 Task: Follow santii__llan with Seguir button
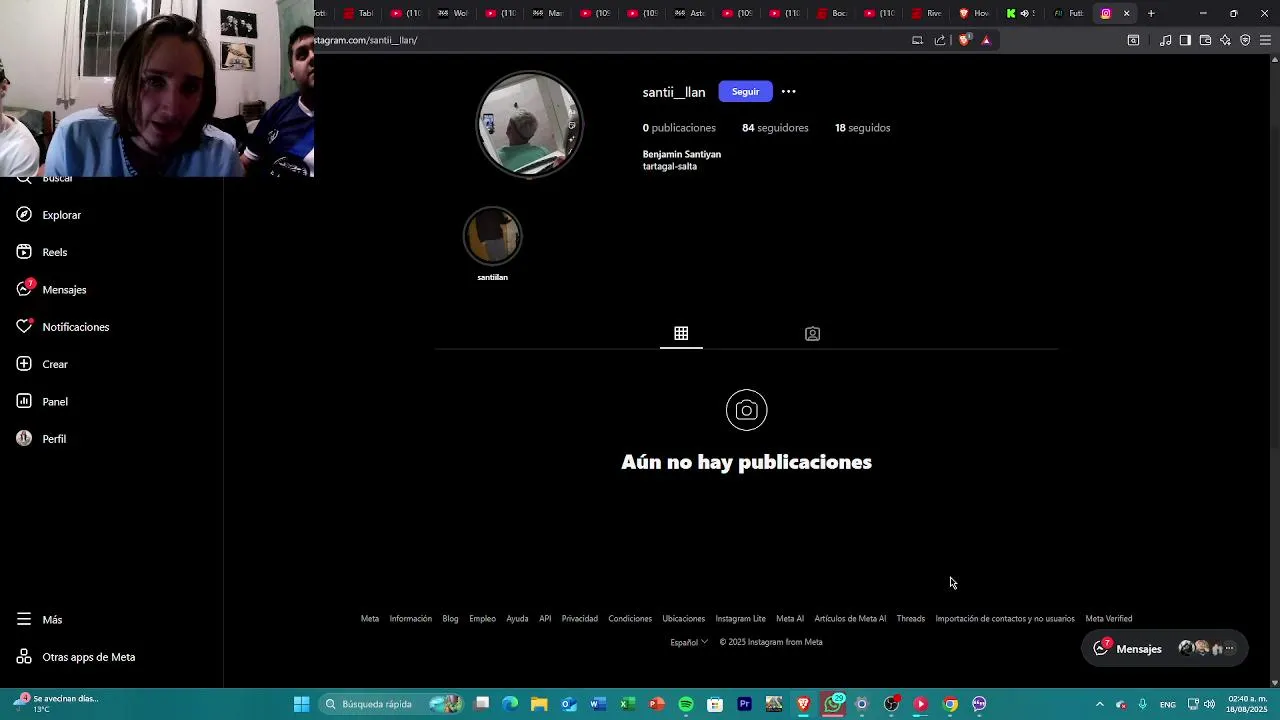click(745, 92)
